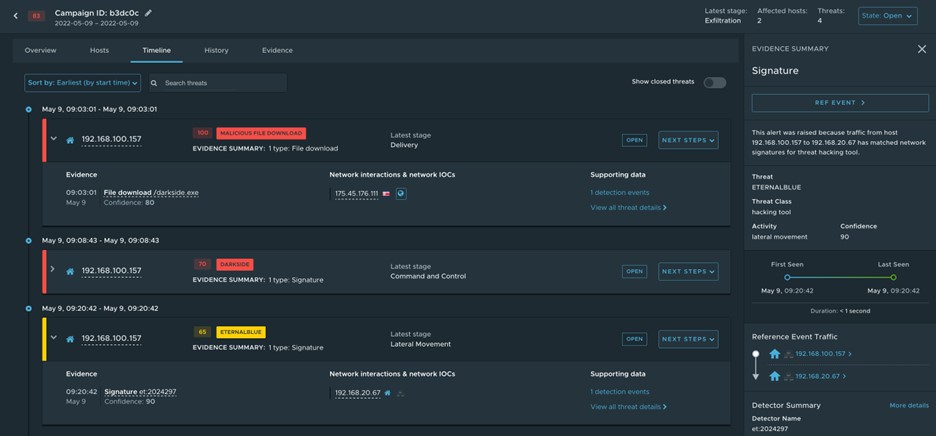Click 192.168.20.67 under network interactions

click(358, 393)
